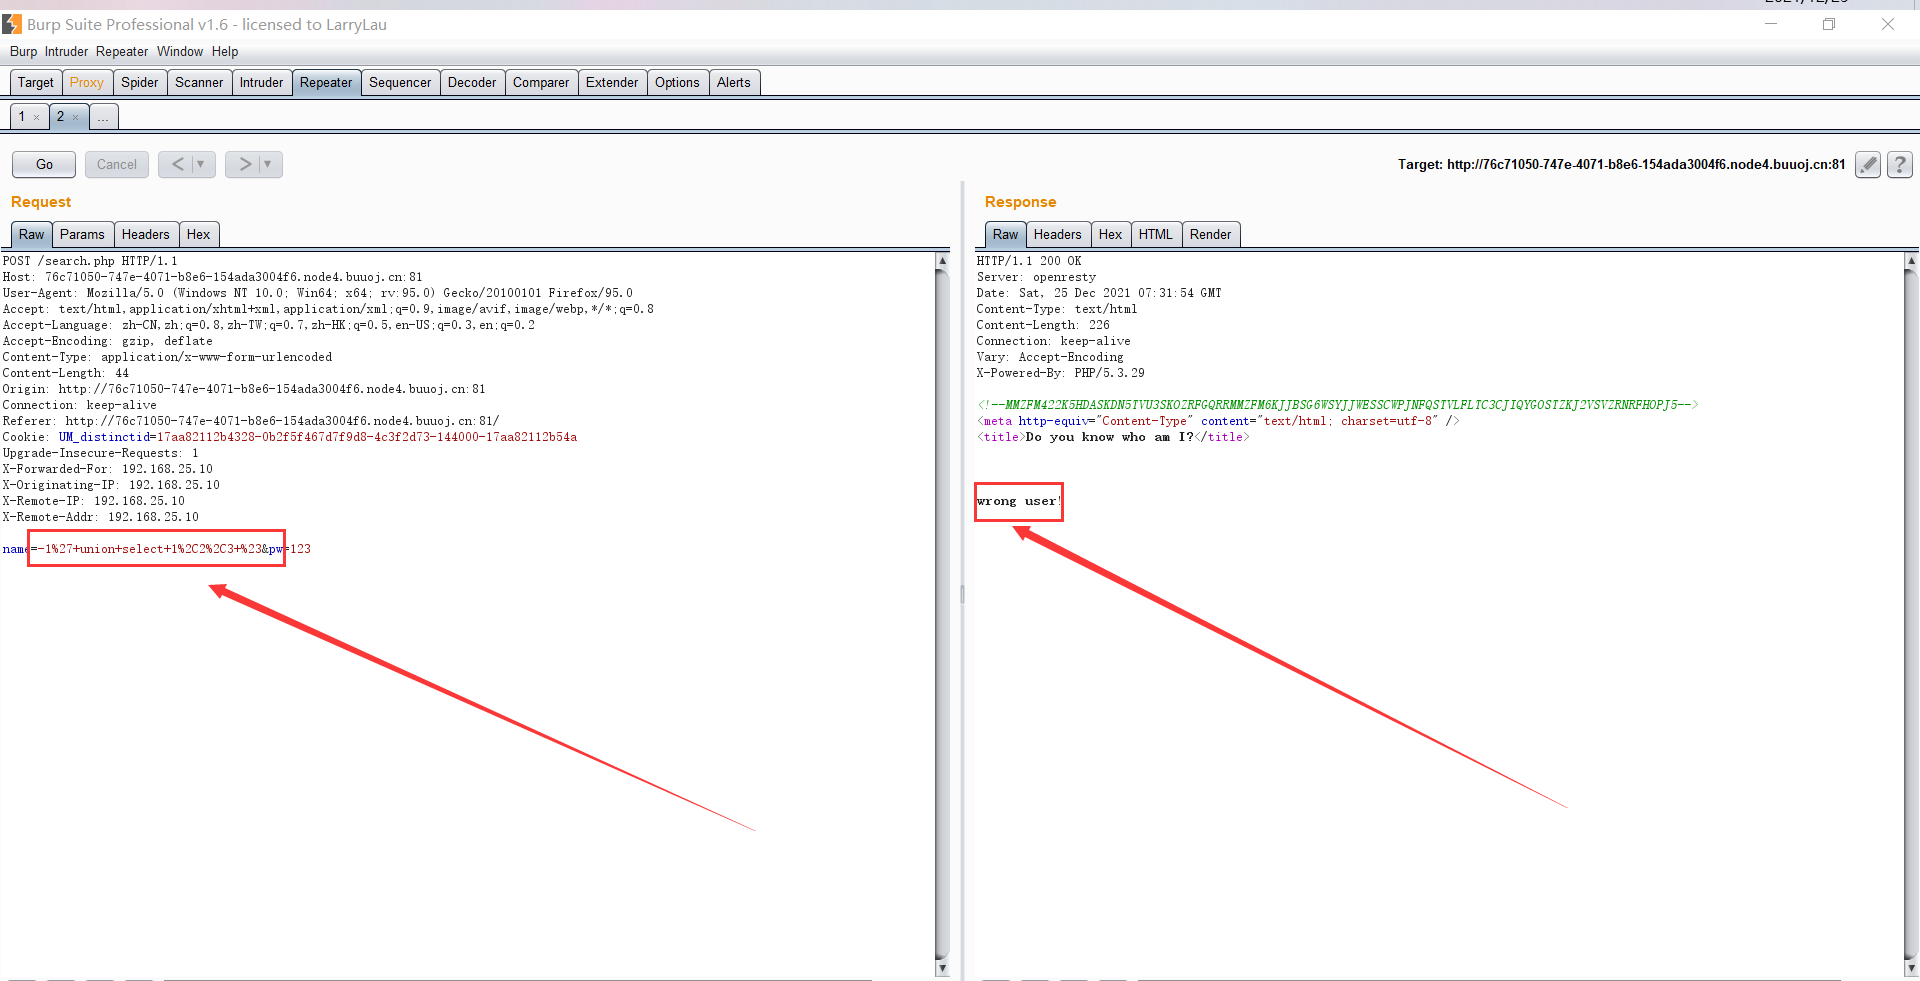Switch to the Scanner tab
Screen dimensions: 1920x981
[199, 83]
